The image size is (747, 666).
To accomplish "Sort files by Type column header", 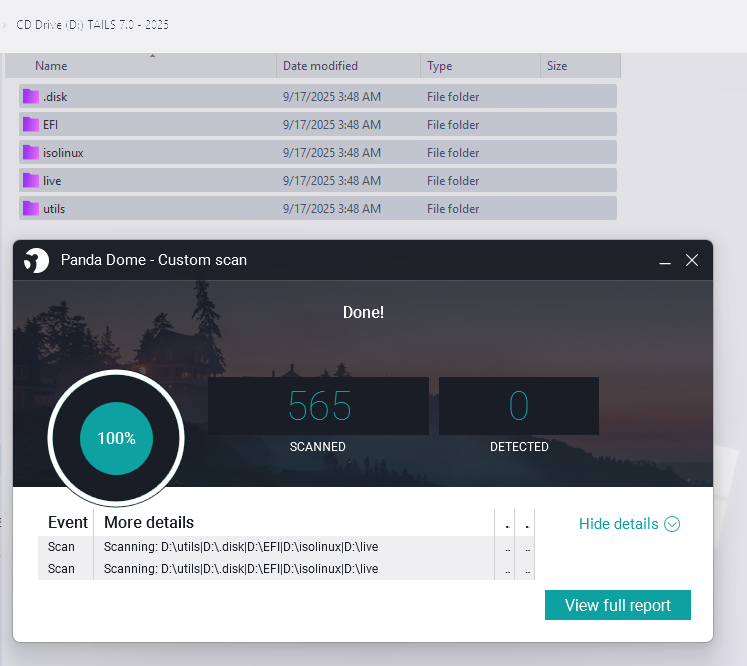I will (480, 66).
